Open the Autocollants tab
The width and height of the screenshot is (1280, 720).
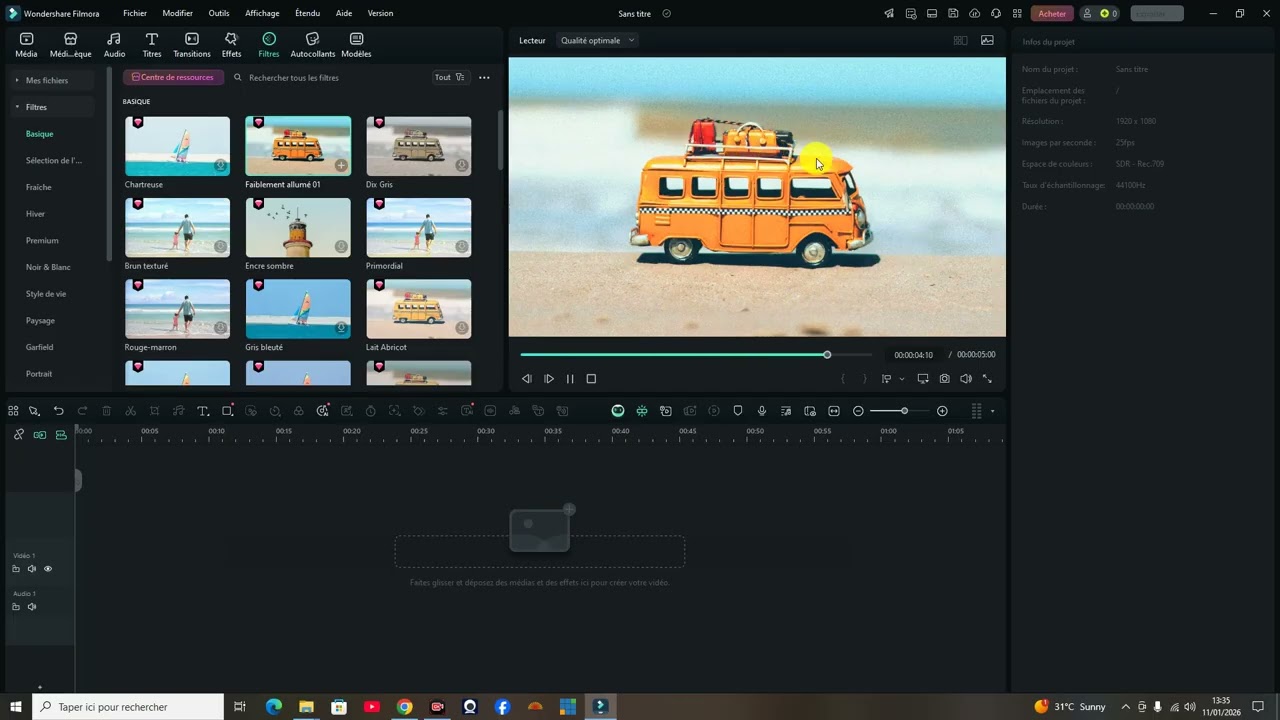point(313,45)
